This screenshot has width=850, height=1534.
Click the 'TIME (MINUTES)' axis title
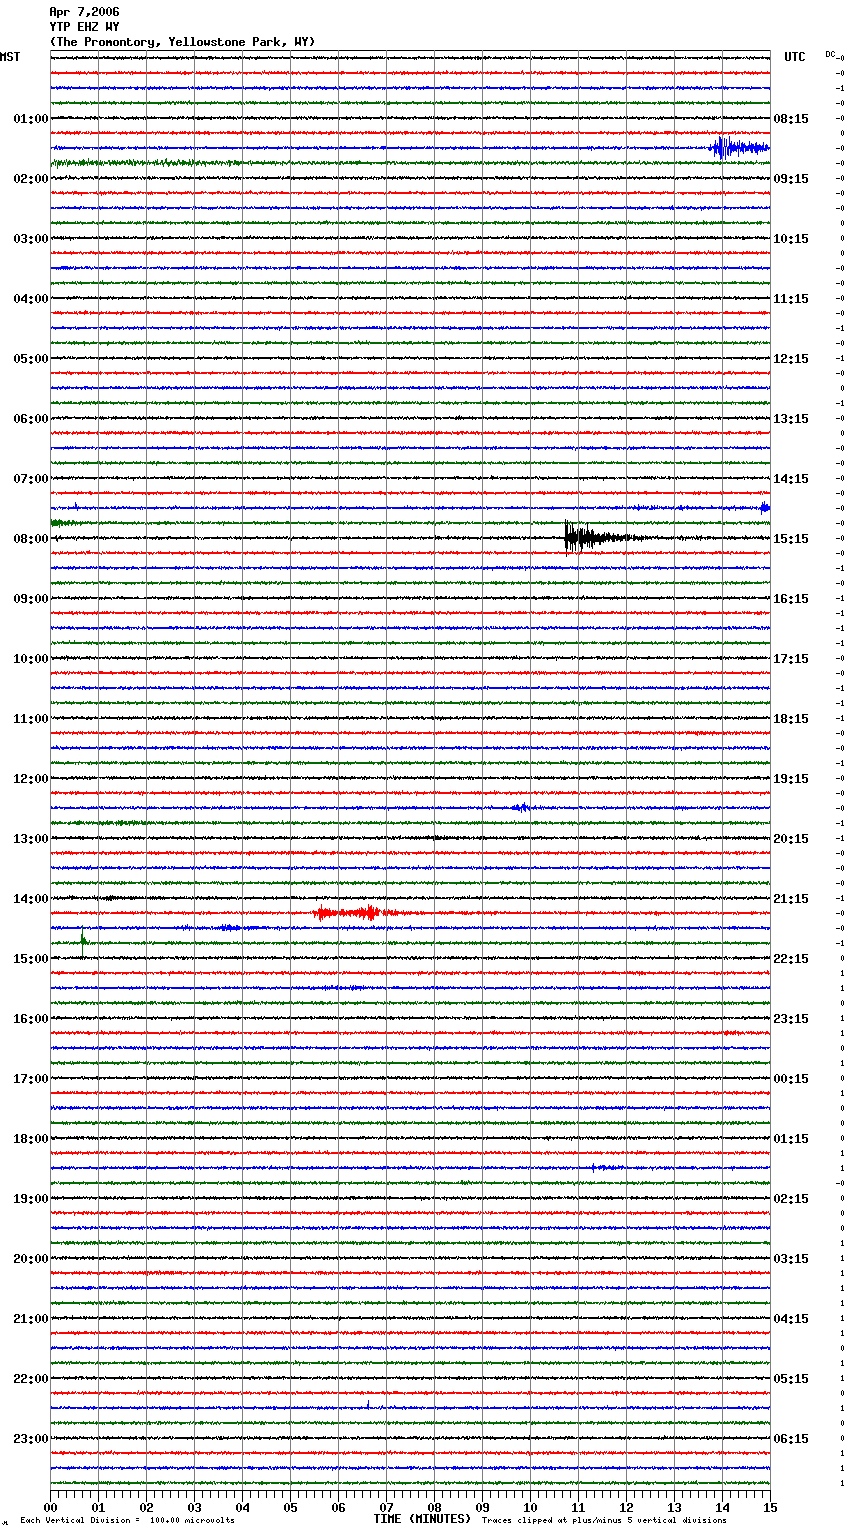point(422,1519)
